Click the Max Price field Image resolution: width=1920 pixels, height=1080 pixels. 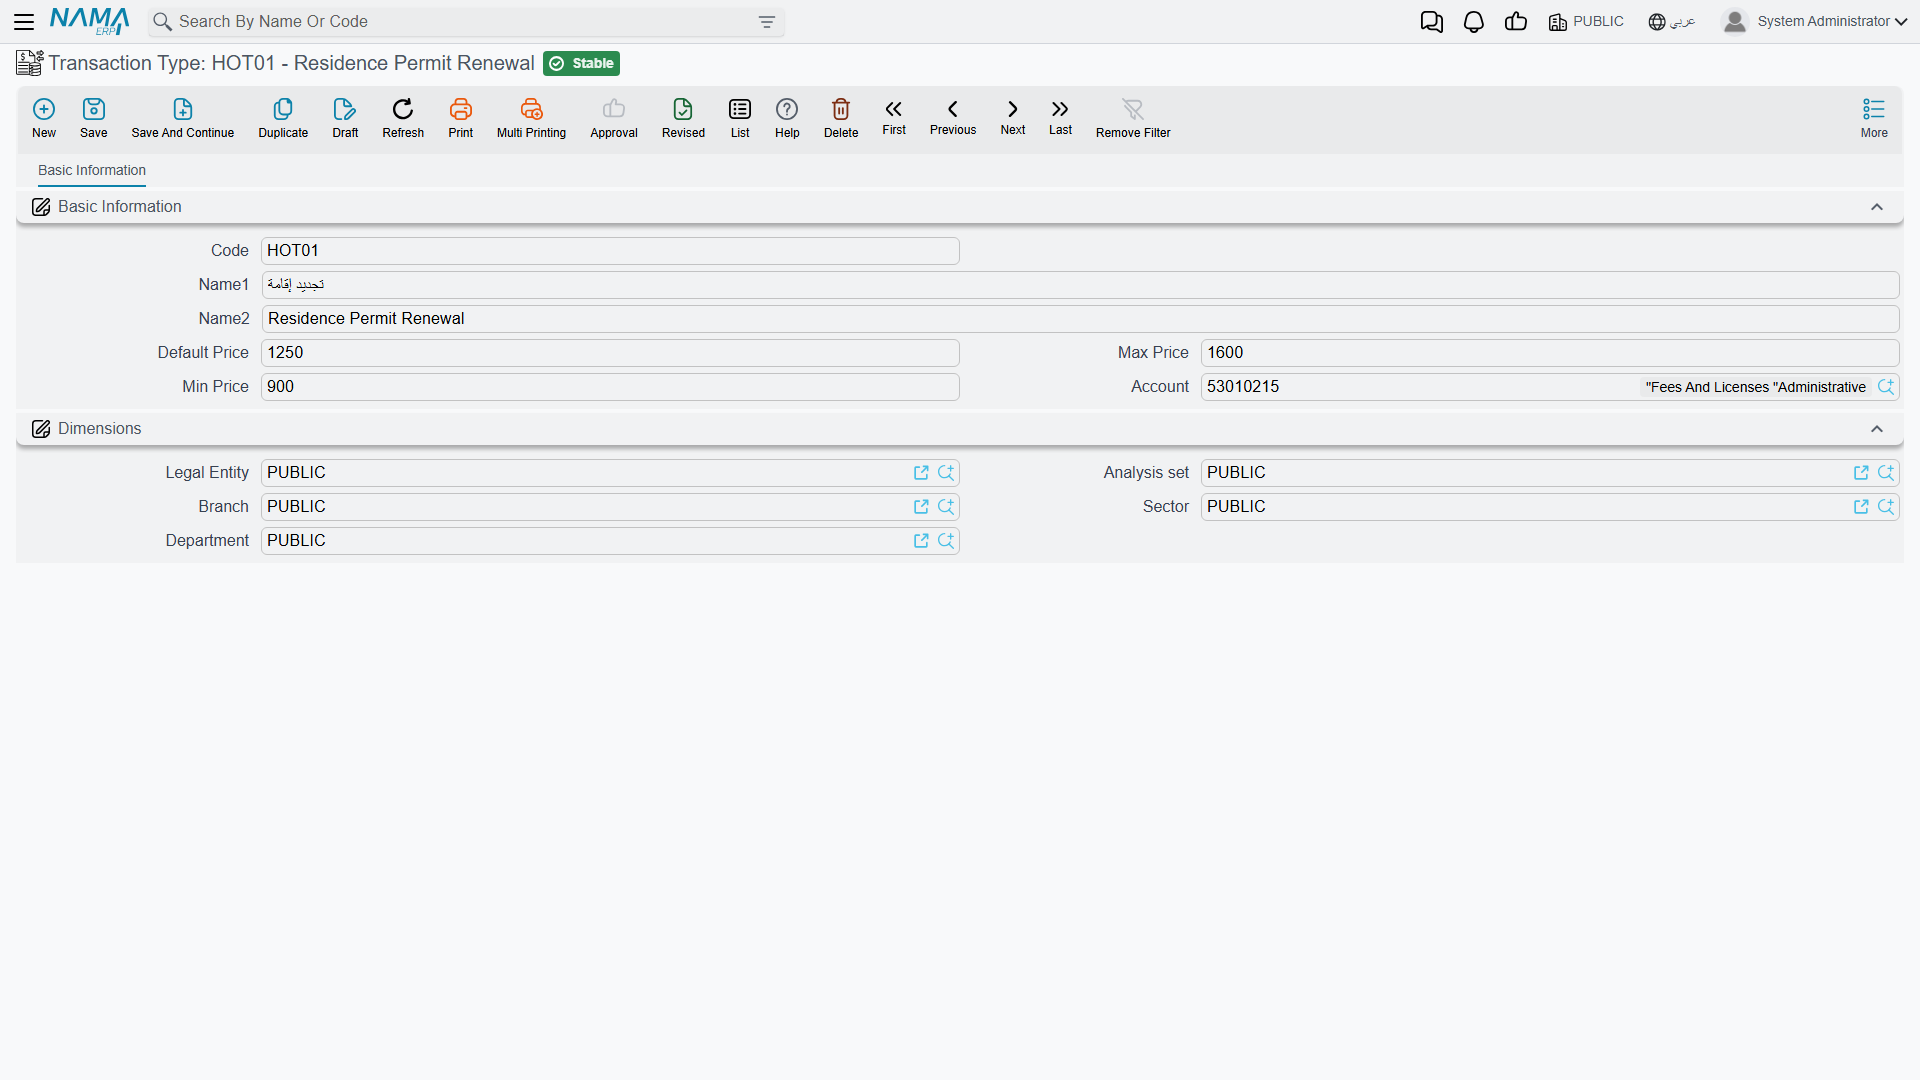[1549, 353]
